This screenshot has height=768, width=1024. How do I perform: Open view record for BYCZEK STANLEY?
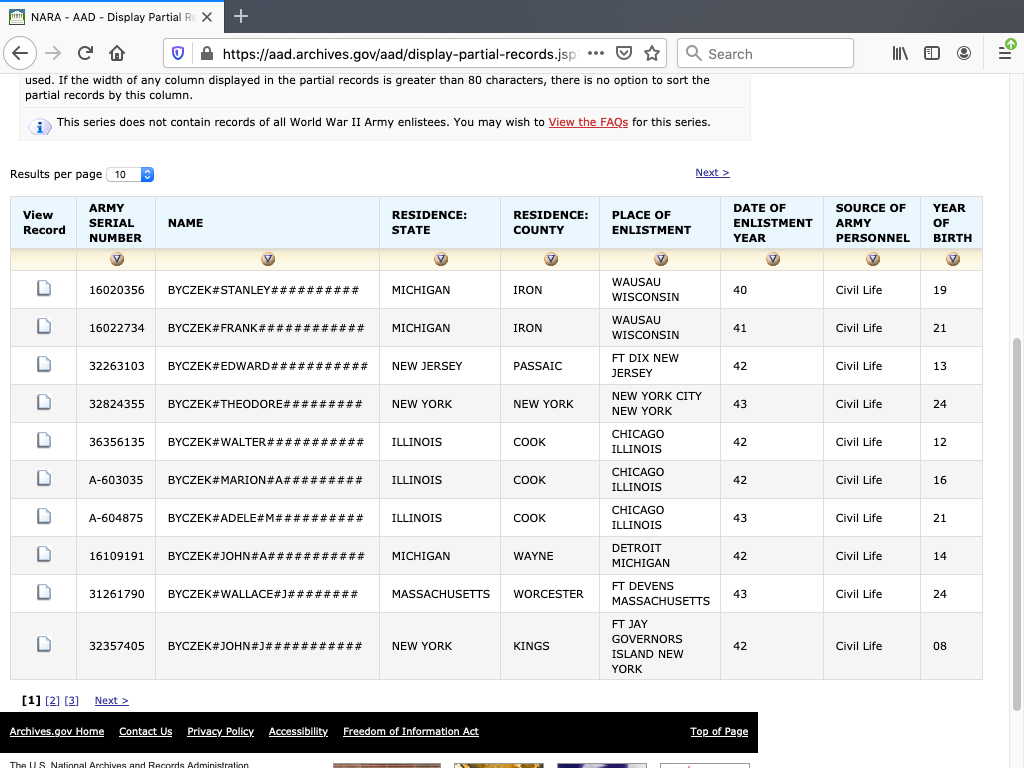(x=44, y=289)
